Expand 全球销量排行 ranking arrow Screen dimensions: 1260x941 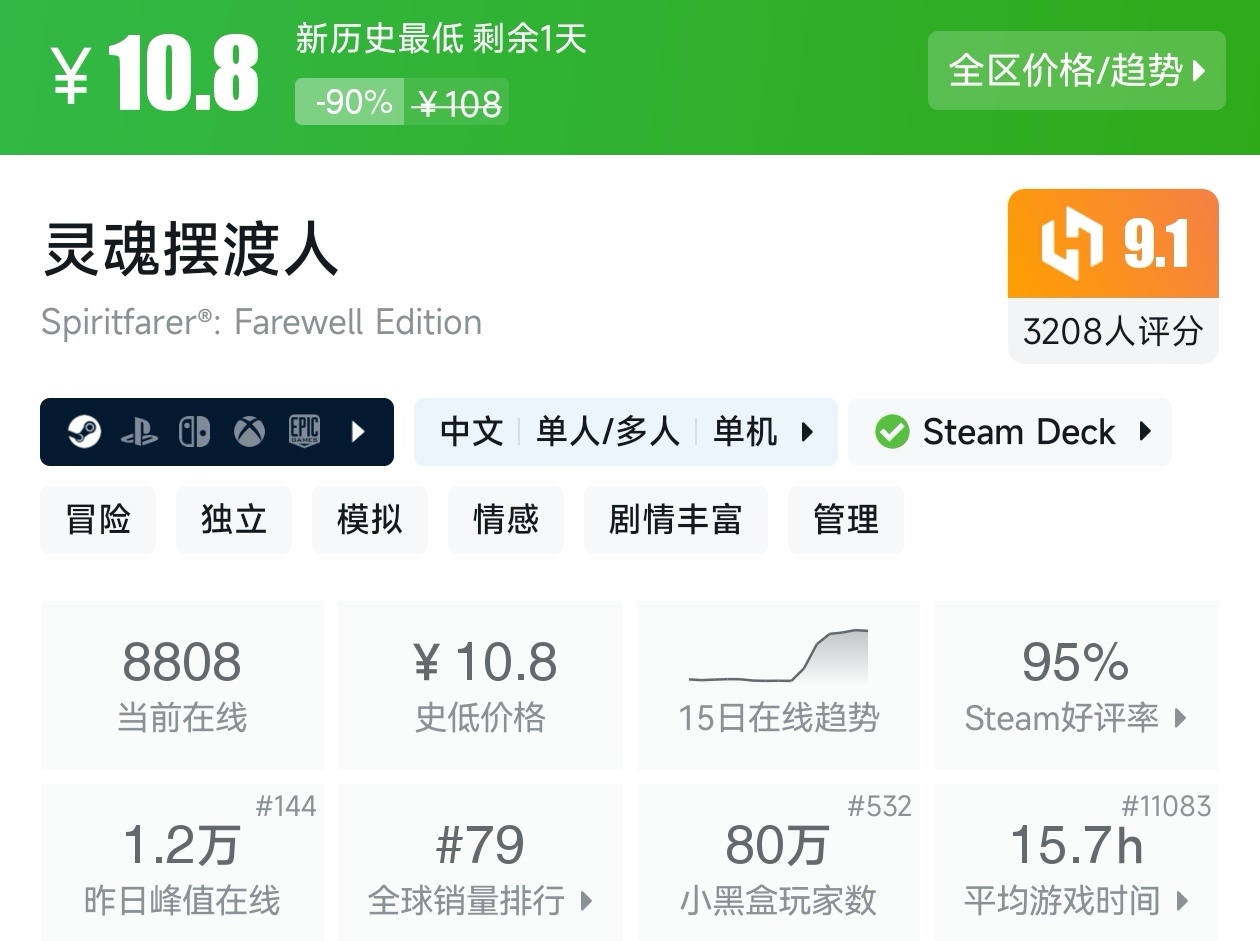(x=587, y=901)
